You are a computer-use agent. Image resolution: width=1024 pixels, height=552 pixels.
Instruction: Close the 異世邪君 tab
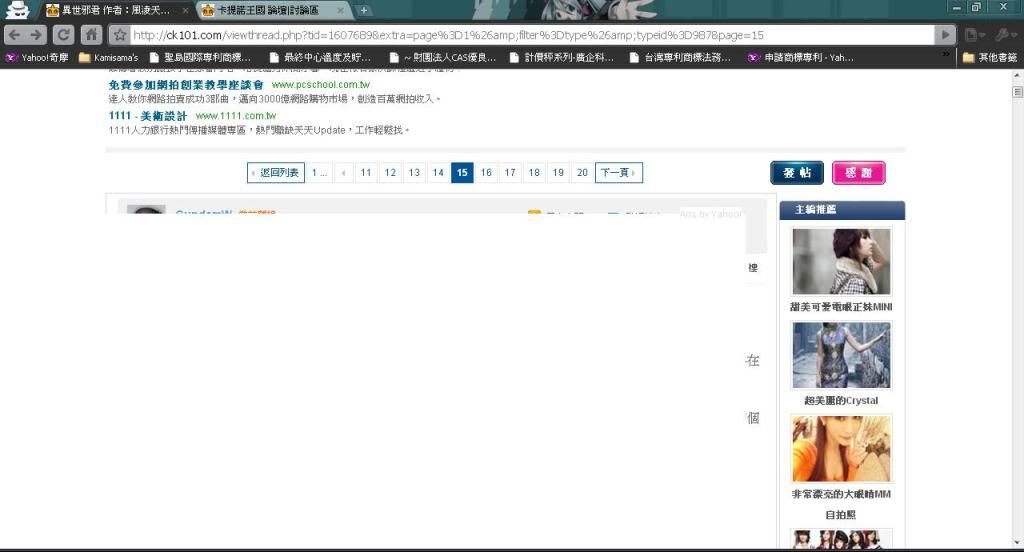tap(185, 10)
